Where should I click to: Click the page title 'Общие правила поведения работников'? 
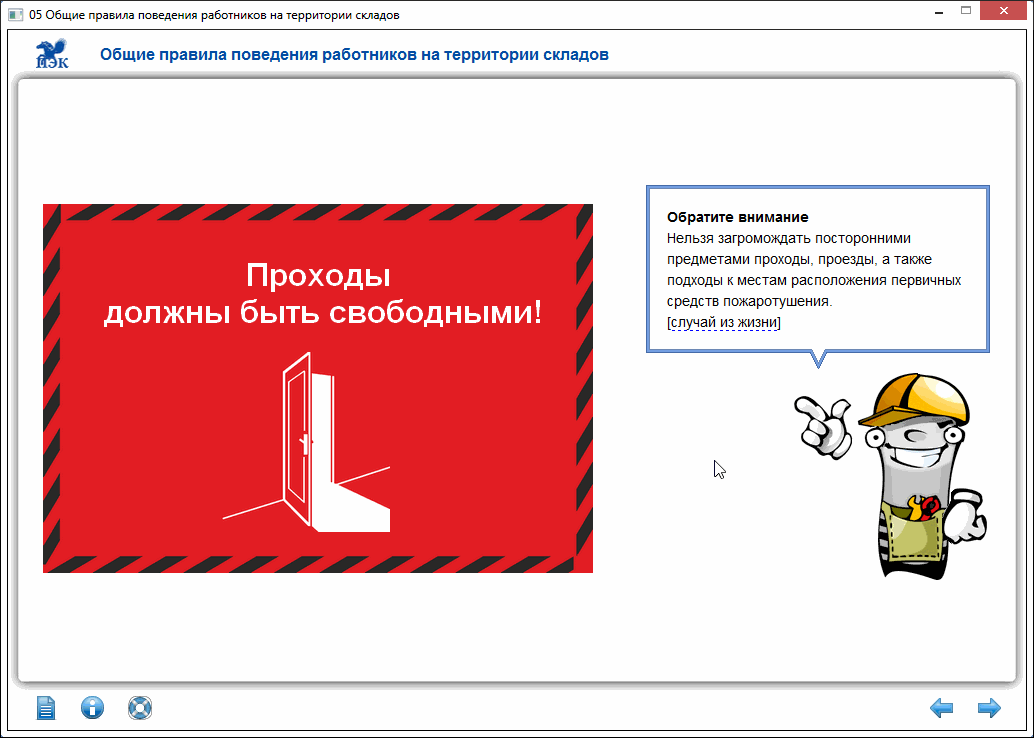click(x=354, y=54)
